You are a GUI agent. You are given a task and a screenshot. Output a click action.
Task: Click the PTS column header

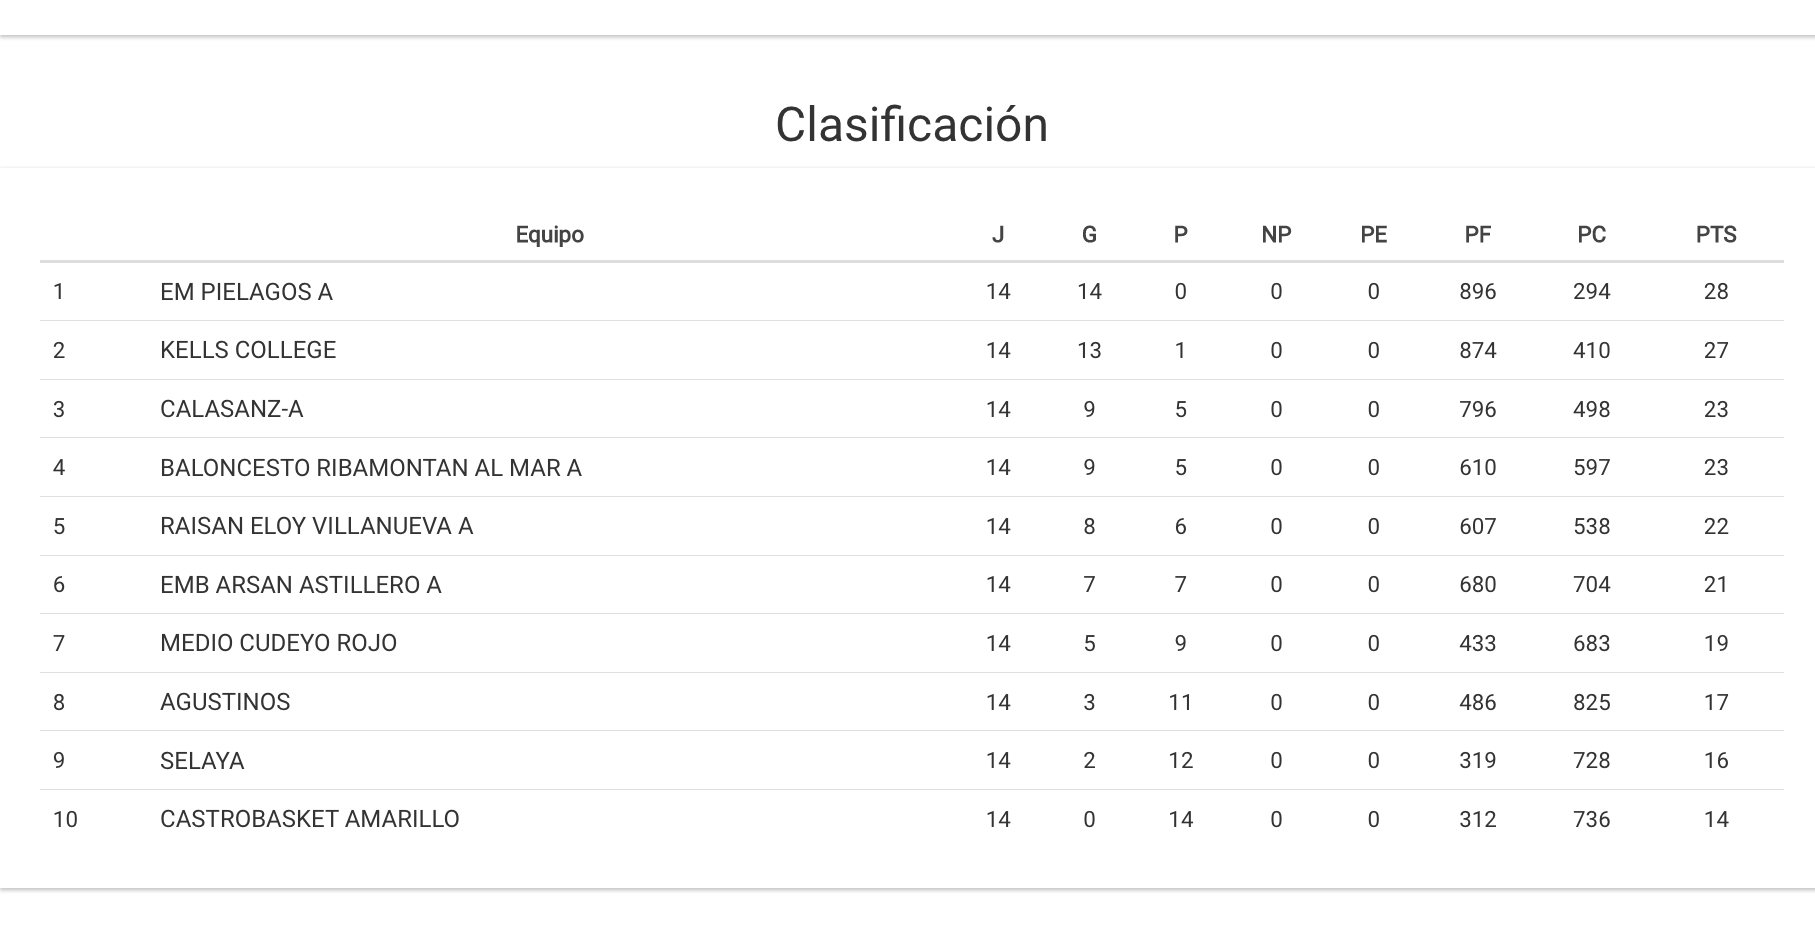tap(1715, 235)
